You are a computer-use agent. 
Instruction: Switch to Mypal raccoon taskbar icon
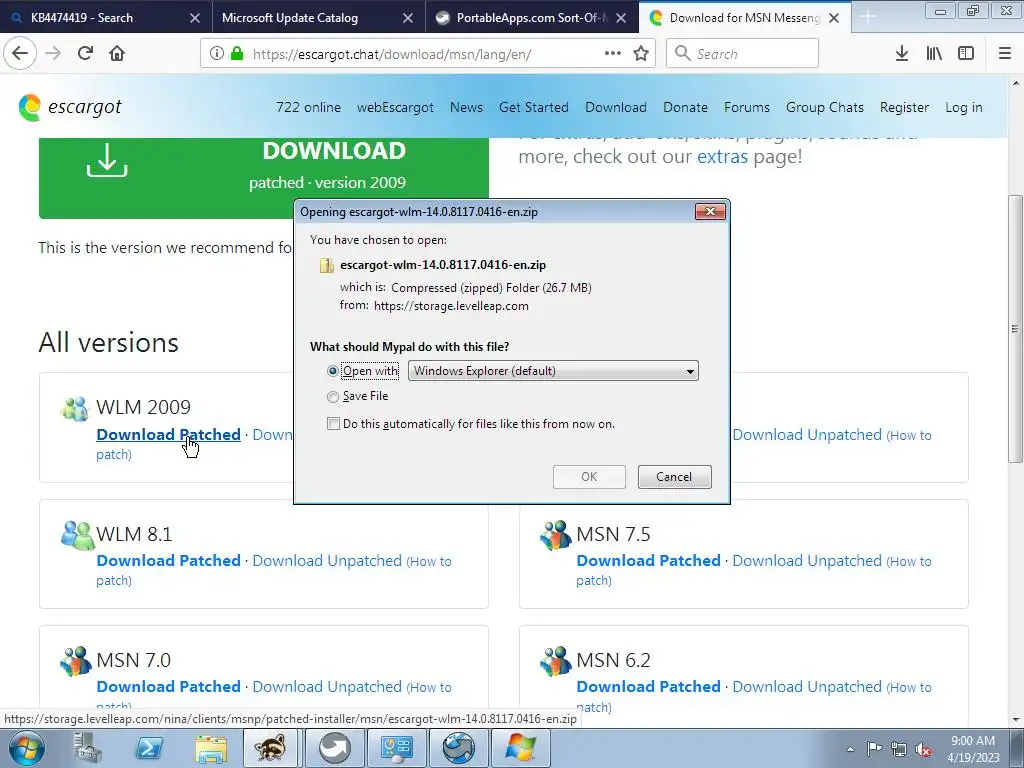(270, 748)
